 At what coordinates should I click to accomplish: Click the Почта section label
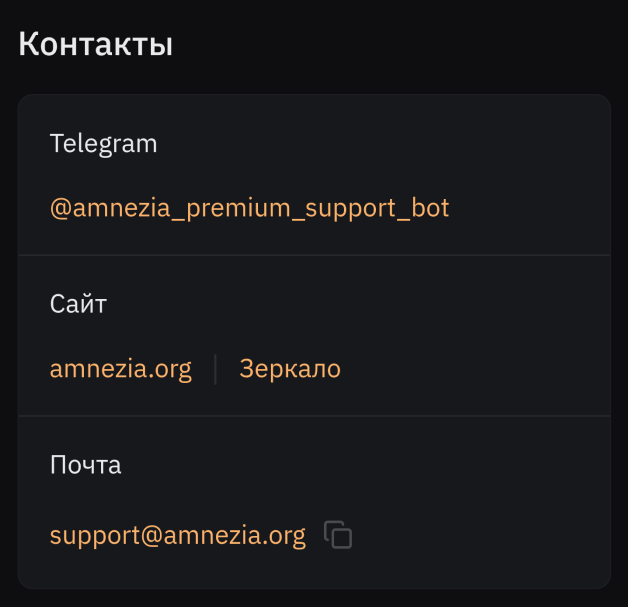[86, 465]
